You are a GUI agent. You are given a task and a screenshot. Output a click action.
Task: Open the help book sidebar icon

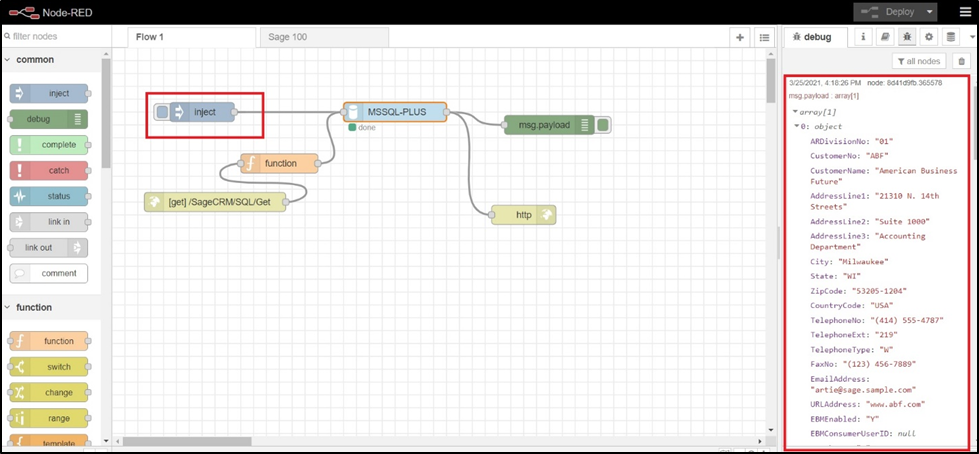pyautogui.click(x=885, y=37)
